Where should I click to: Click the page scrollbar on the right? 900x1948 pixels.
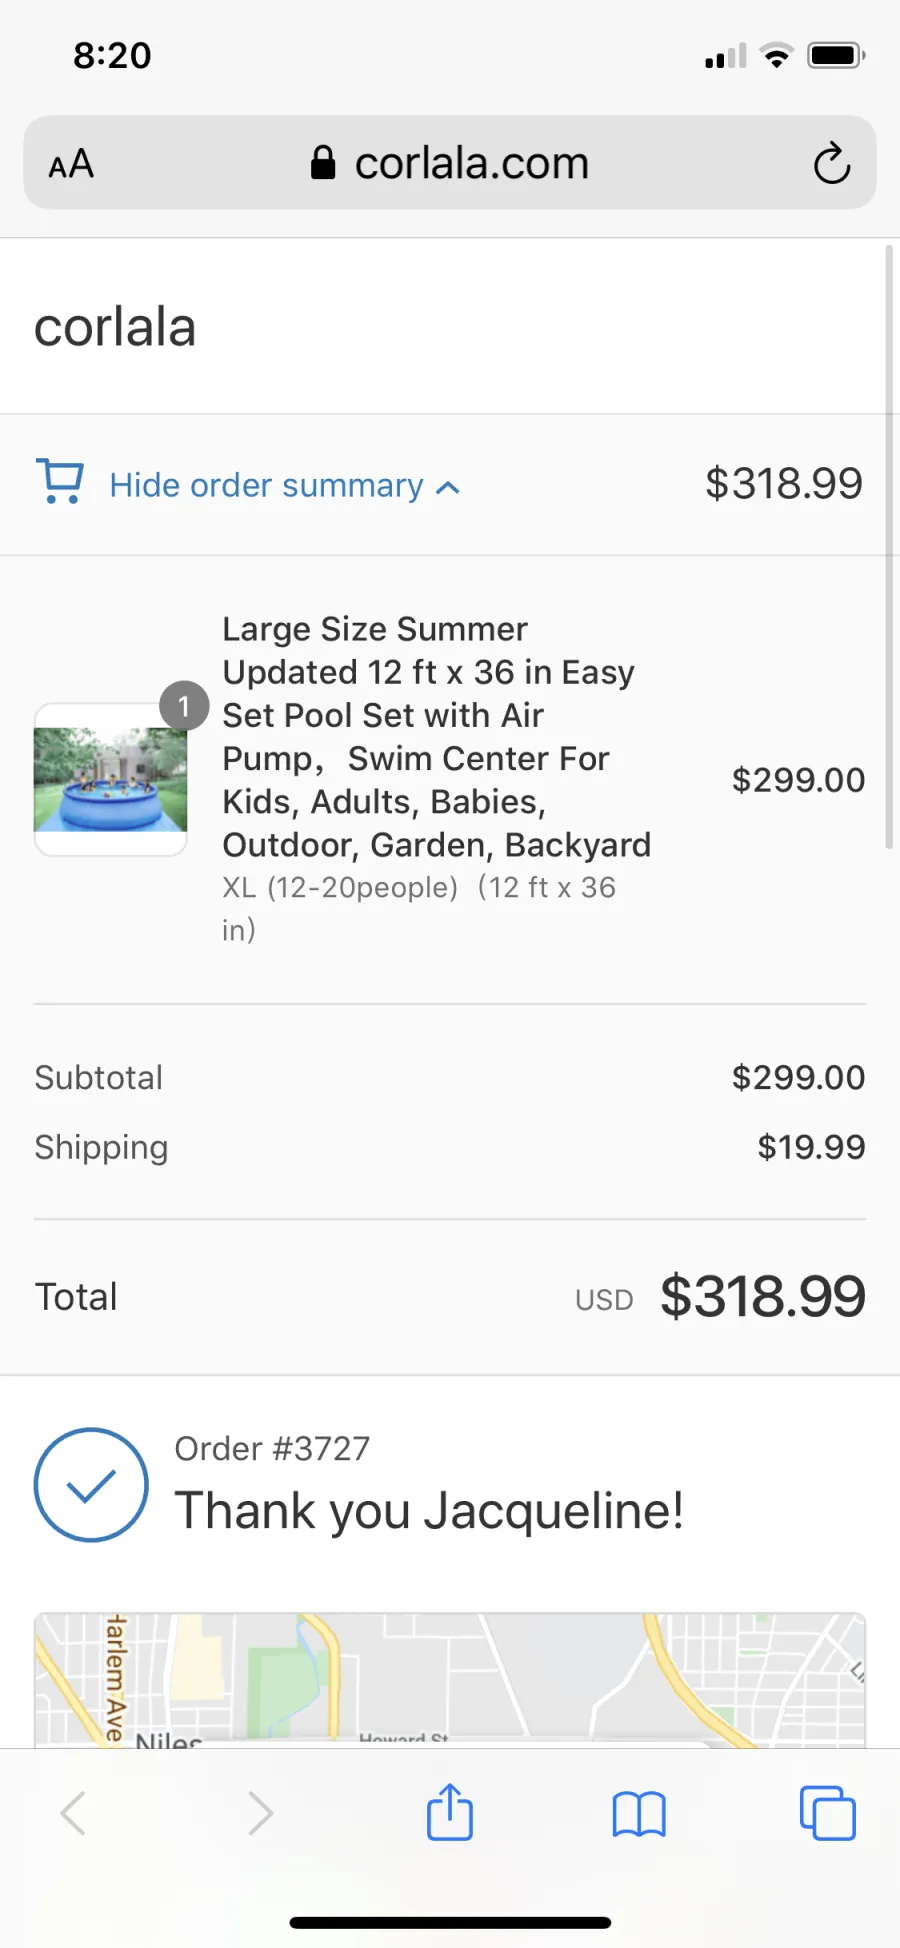point(889,547)
